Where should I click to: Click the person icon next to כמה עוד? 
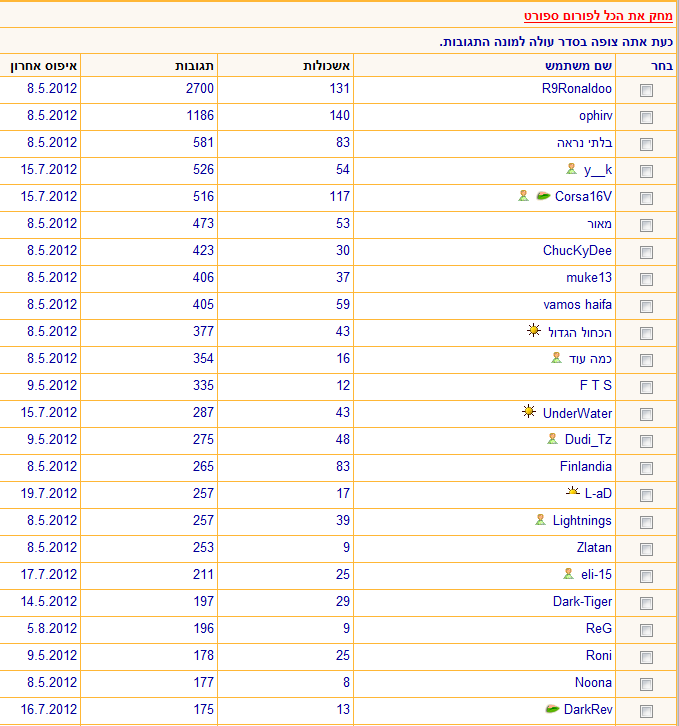click(557, 357)
